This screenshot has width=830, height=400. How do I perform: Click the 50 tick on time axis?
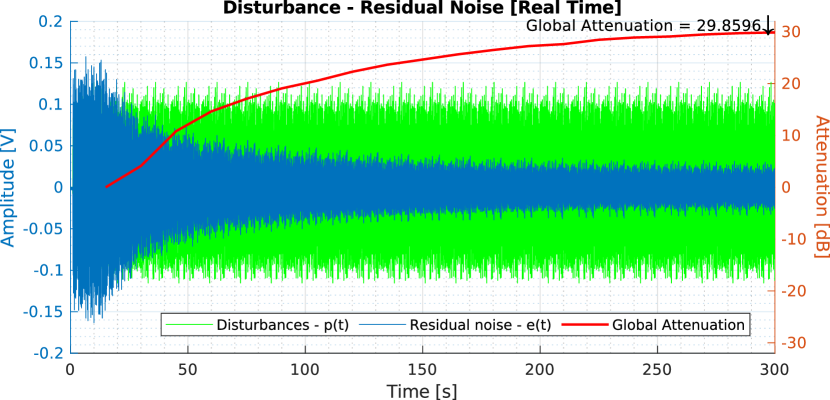188,367
